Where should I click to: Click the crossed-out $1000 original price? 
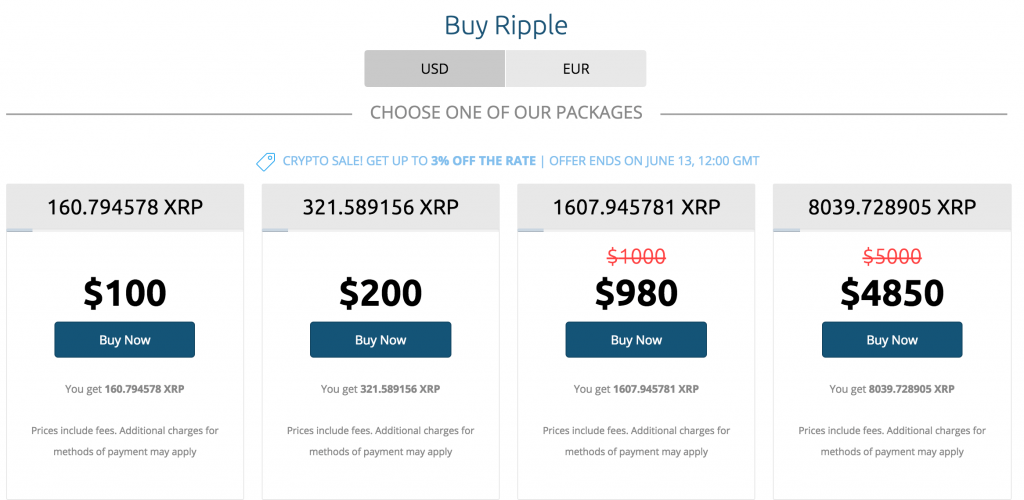(636, 257)
